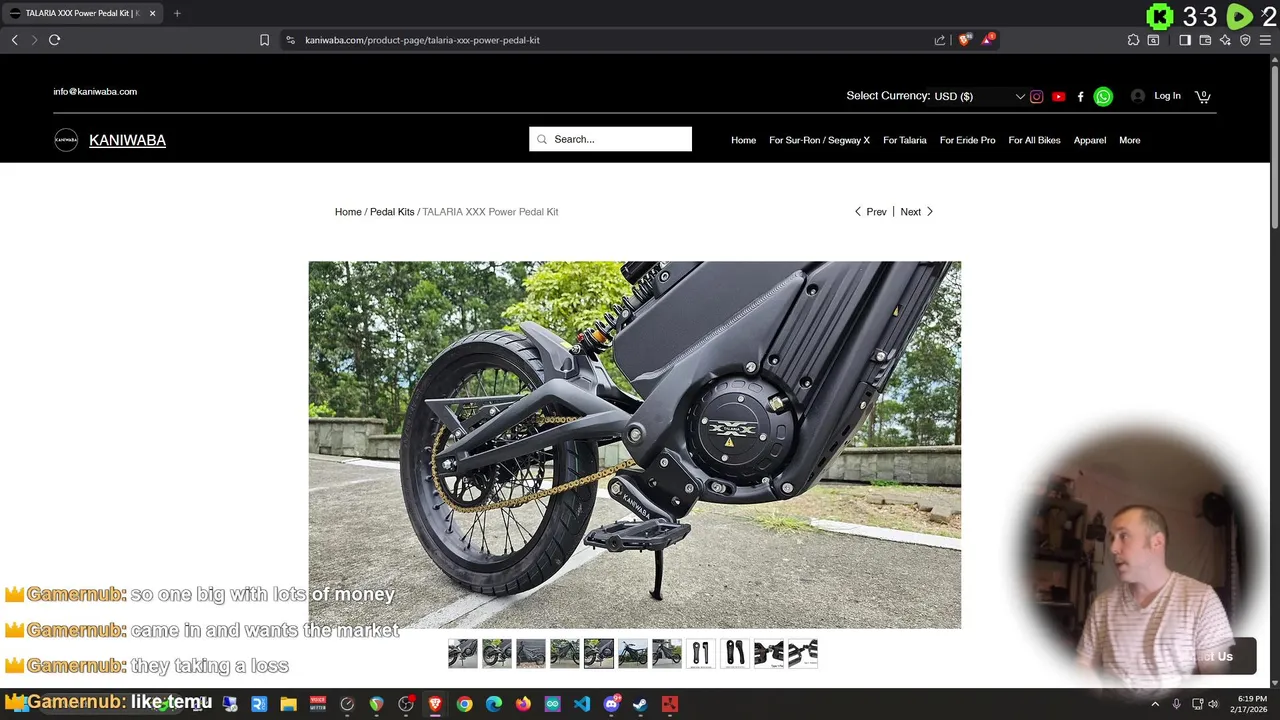This screenshot has width=1280, height=720.
Task: Open Firefox from the taskbar
Action: pos(523,704)
